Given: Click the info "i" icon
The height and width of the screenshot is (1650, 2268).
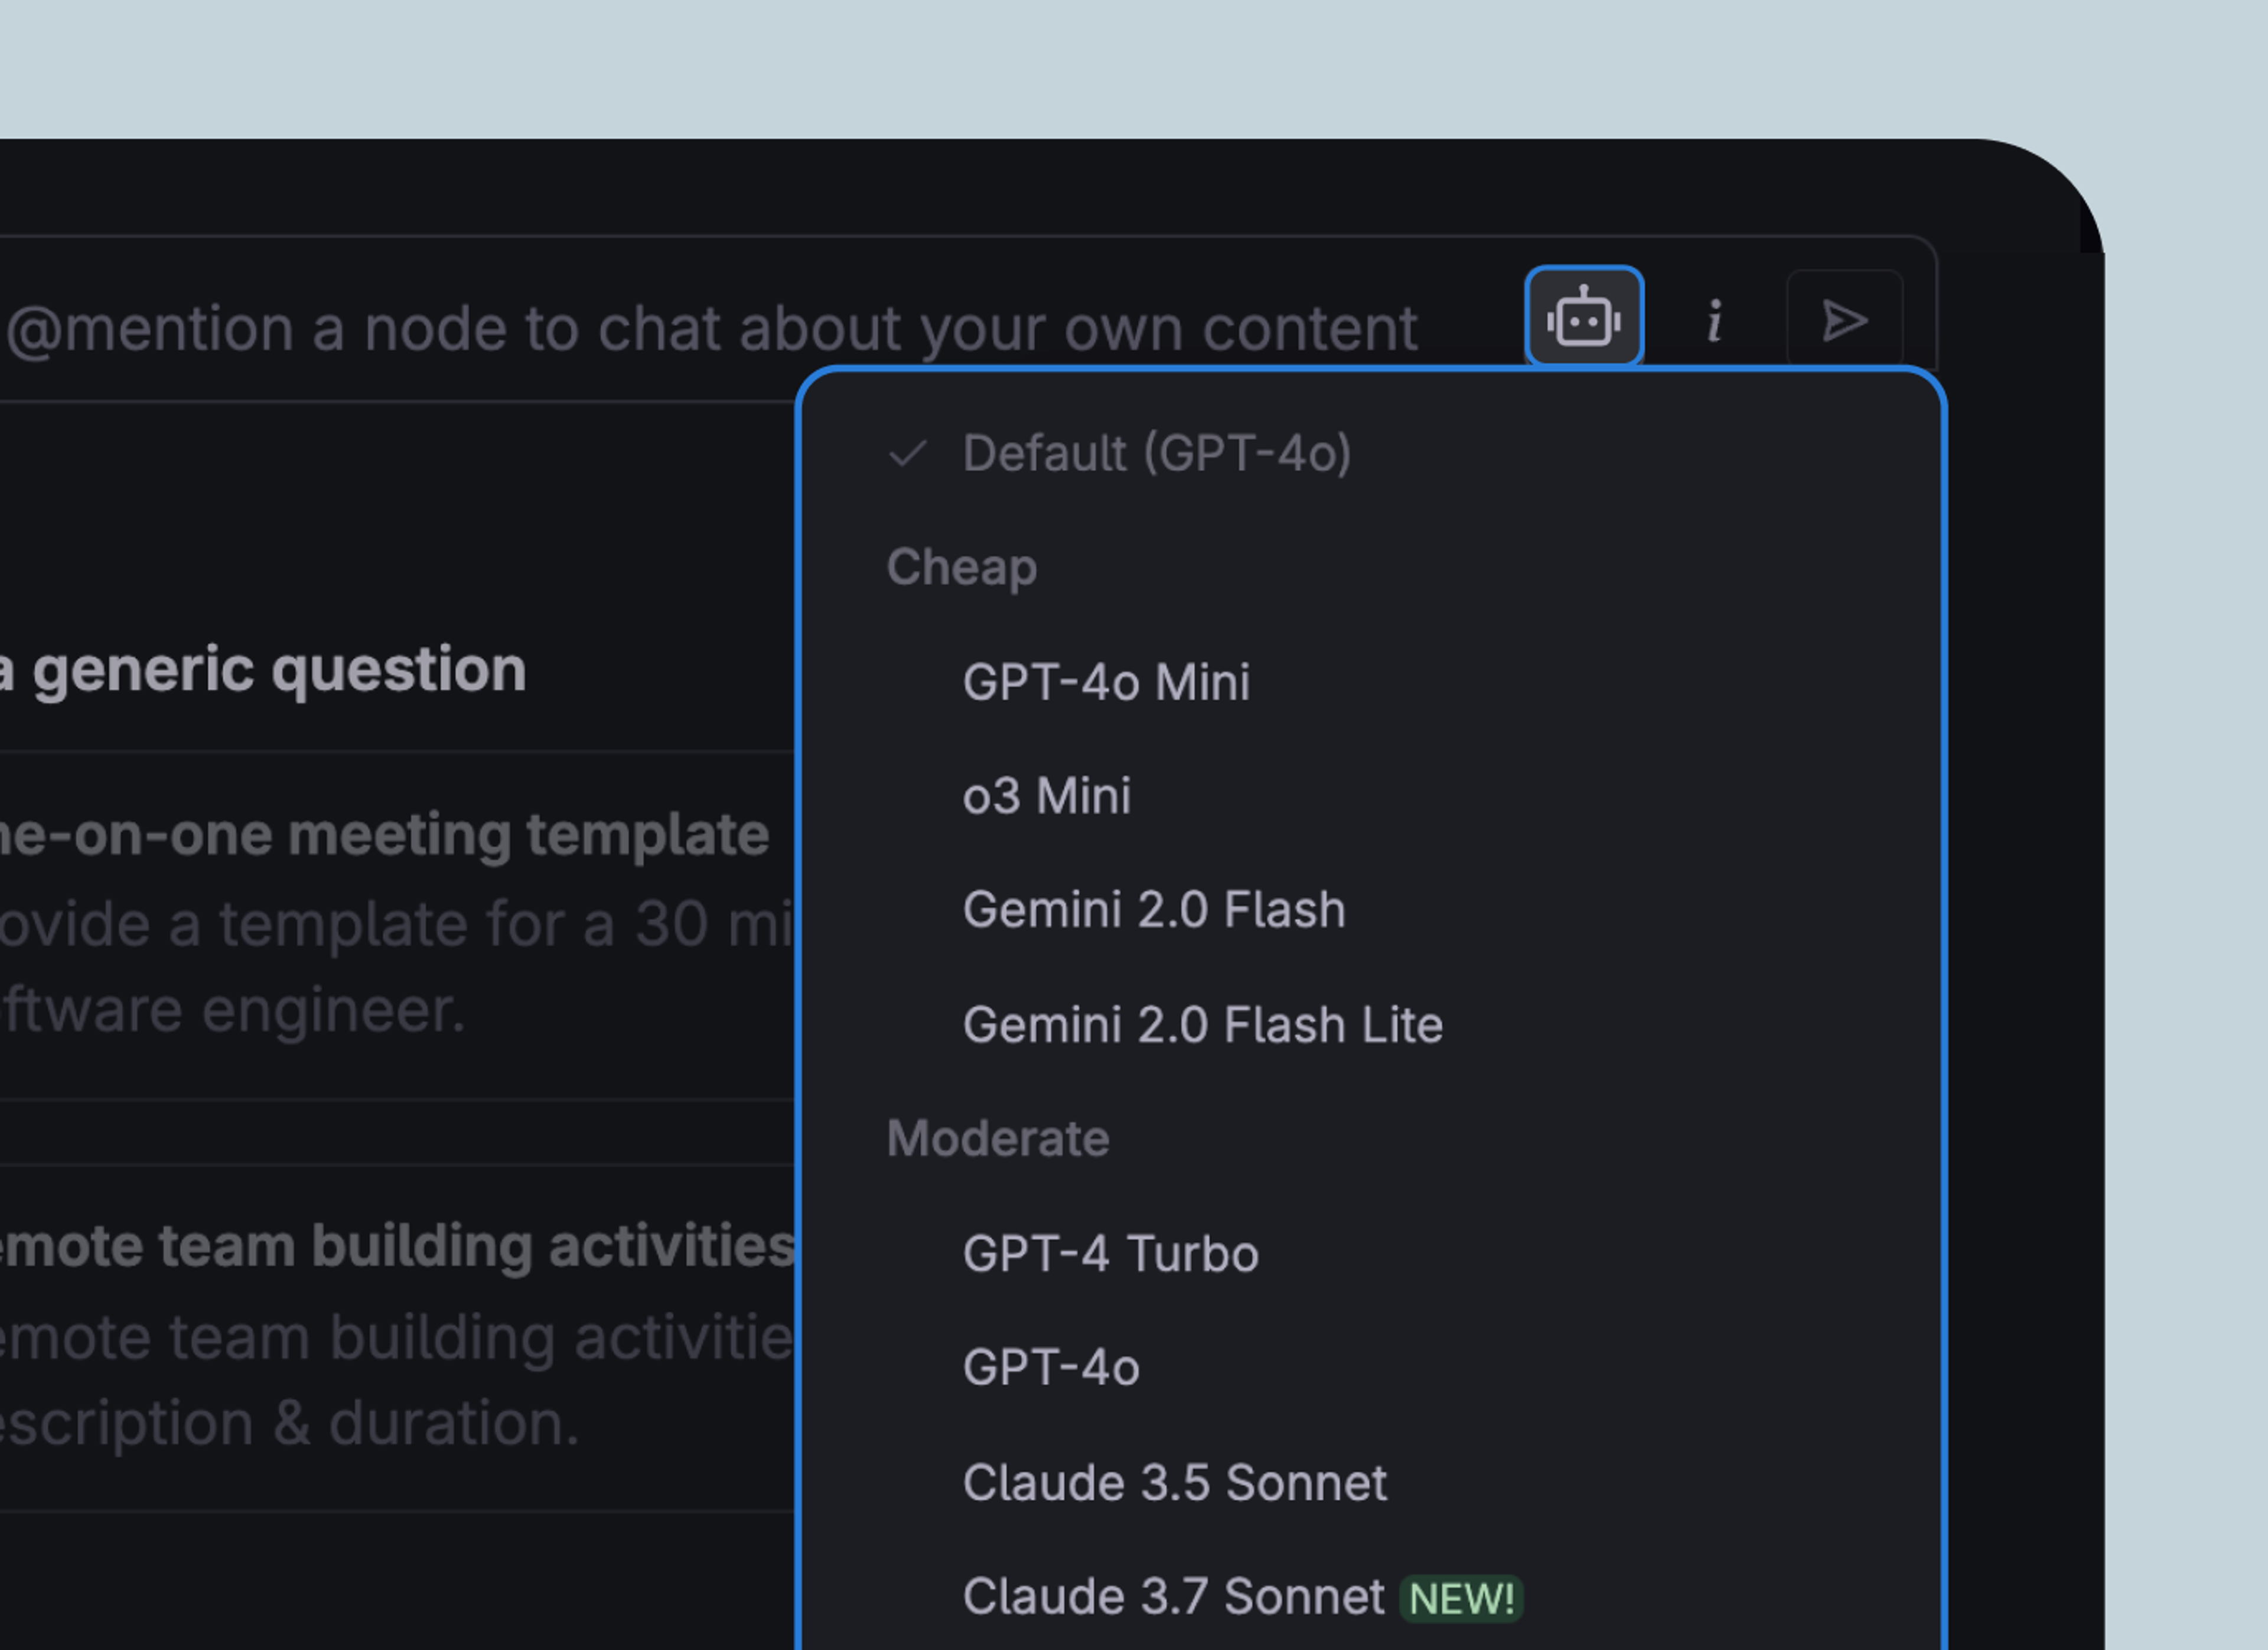Looking at the screenshot, I should click(1714, 321).
